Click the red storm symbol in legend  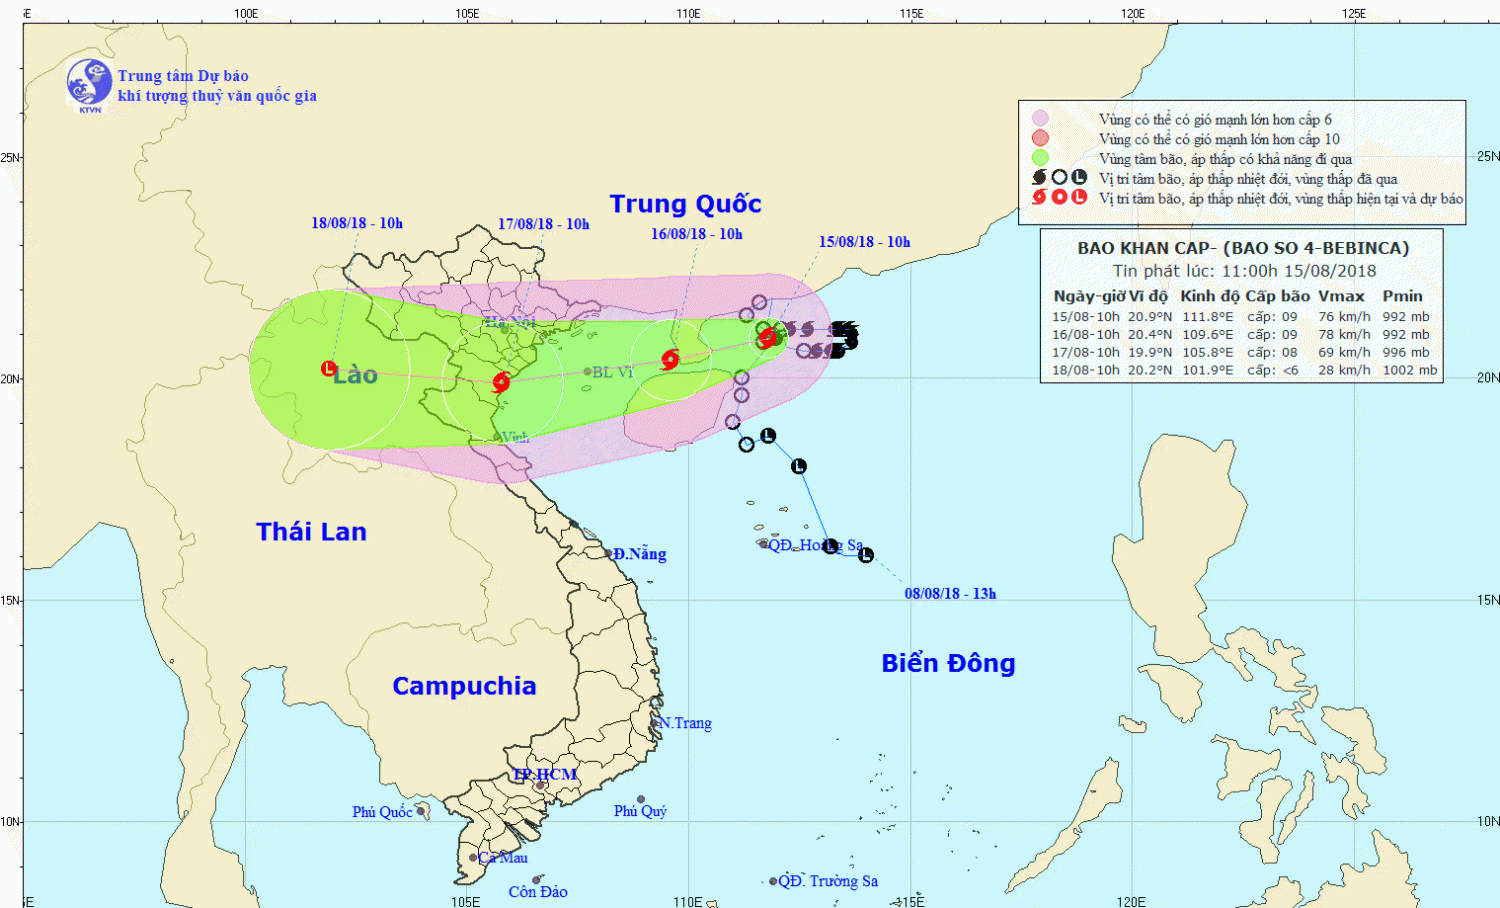tap(1039, 197)
